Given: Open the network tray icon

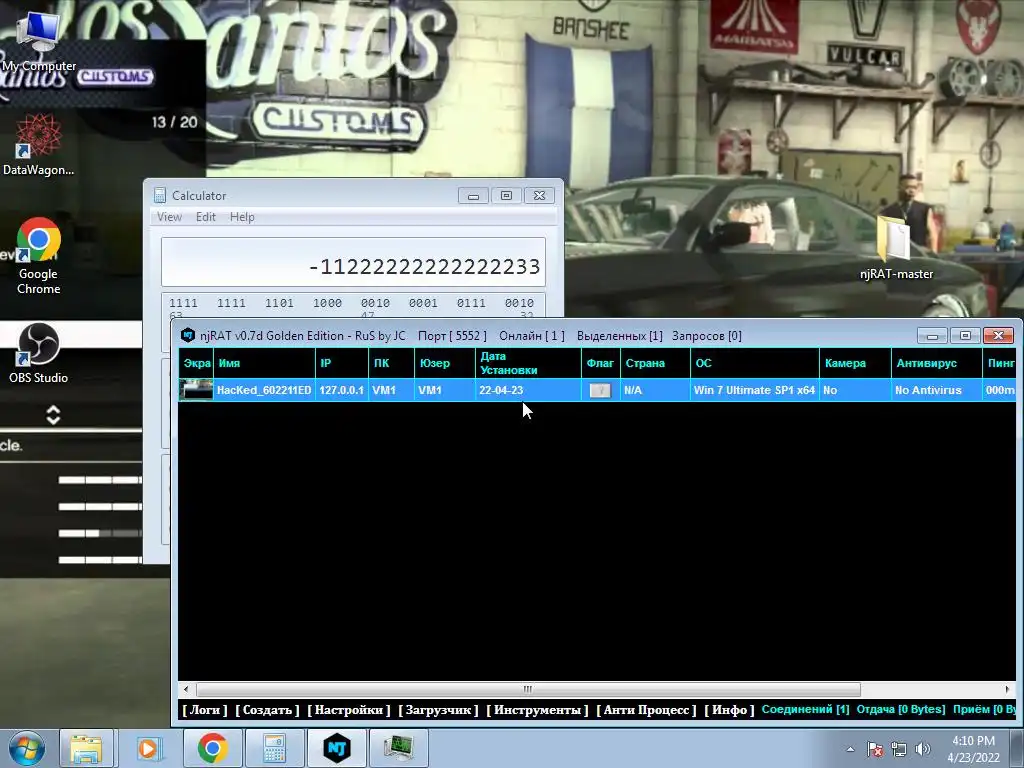Looking at the screenshot, I should coord(899,749).
